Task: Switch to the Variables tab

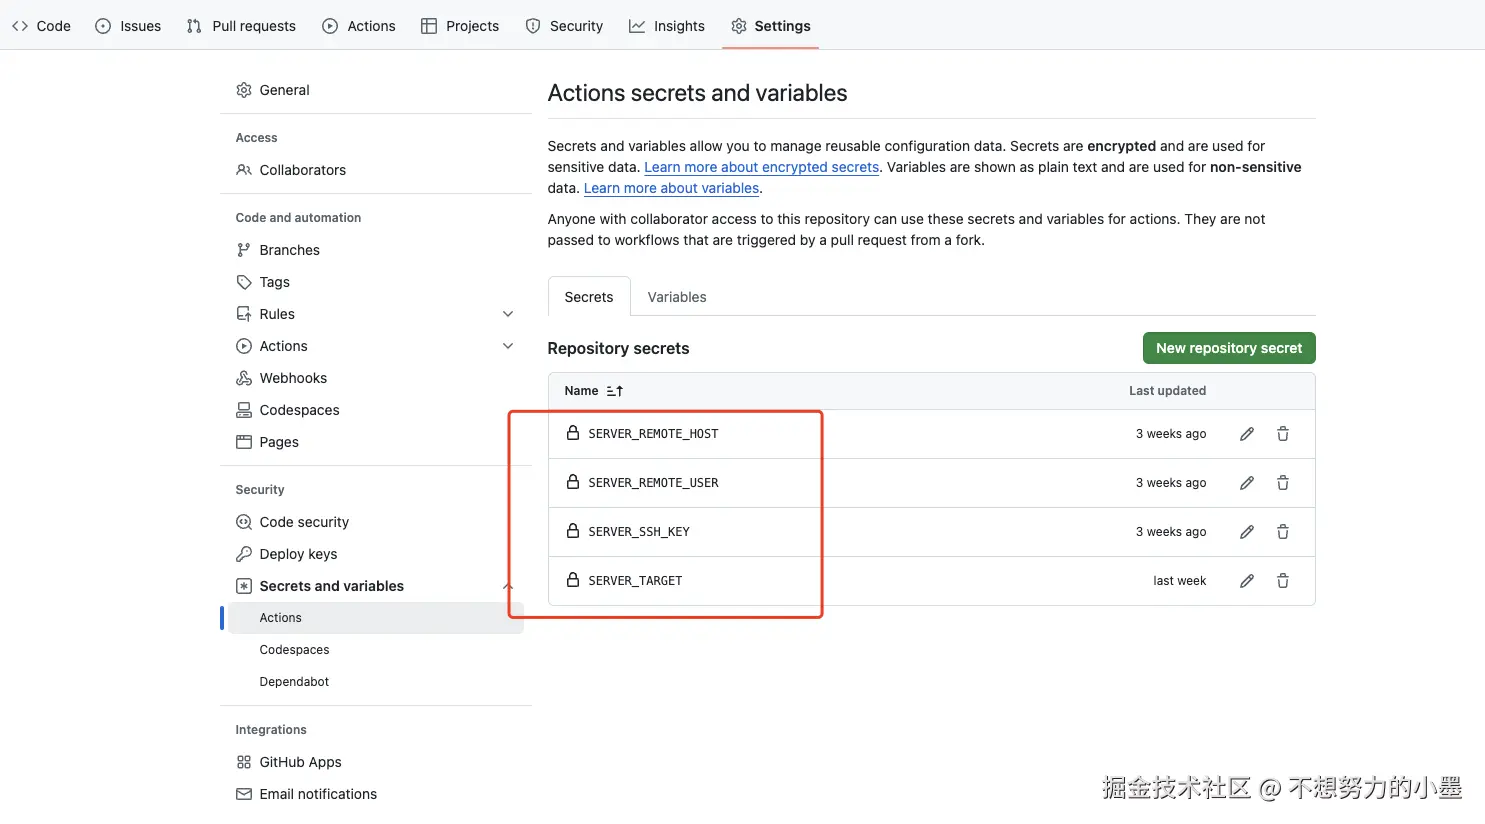Action: pyautogui.click(x=676, y=297)
